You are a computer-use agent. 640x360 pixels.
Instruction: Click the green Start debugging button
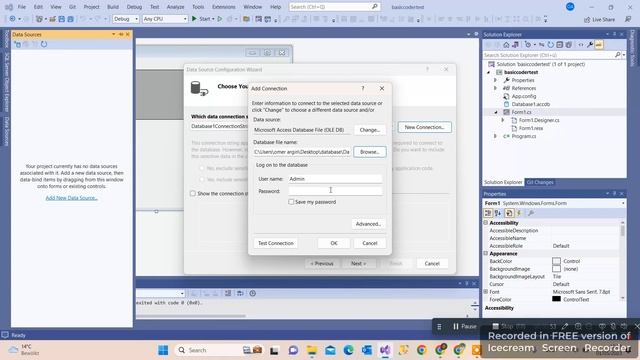(x=202, y=19)
